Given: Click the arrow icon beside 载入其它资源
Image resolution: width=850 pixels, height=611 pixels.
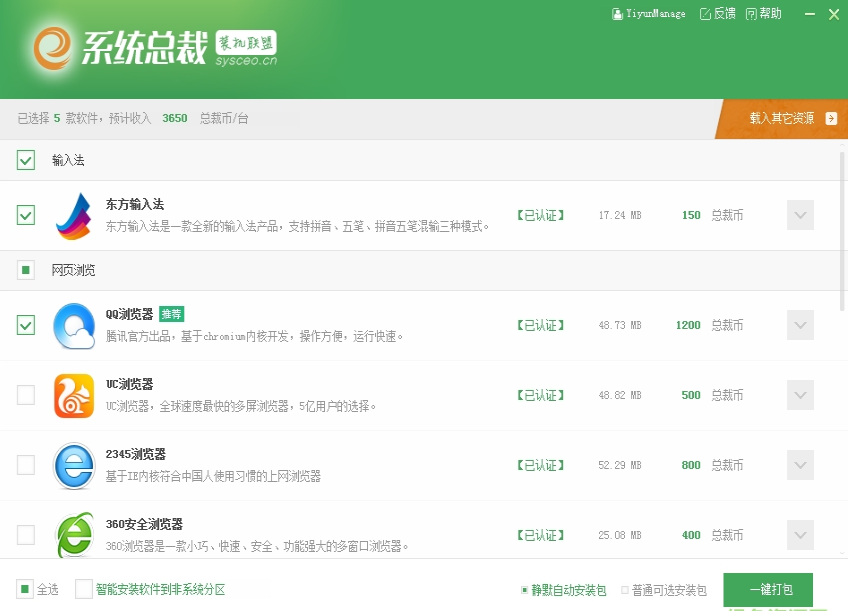Looking at the screenshot, I should coord(831,118).
